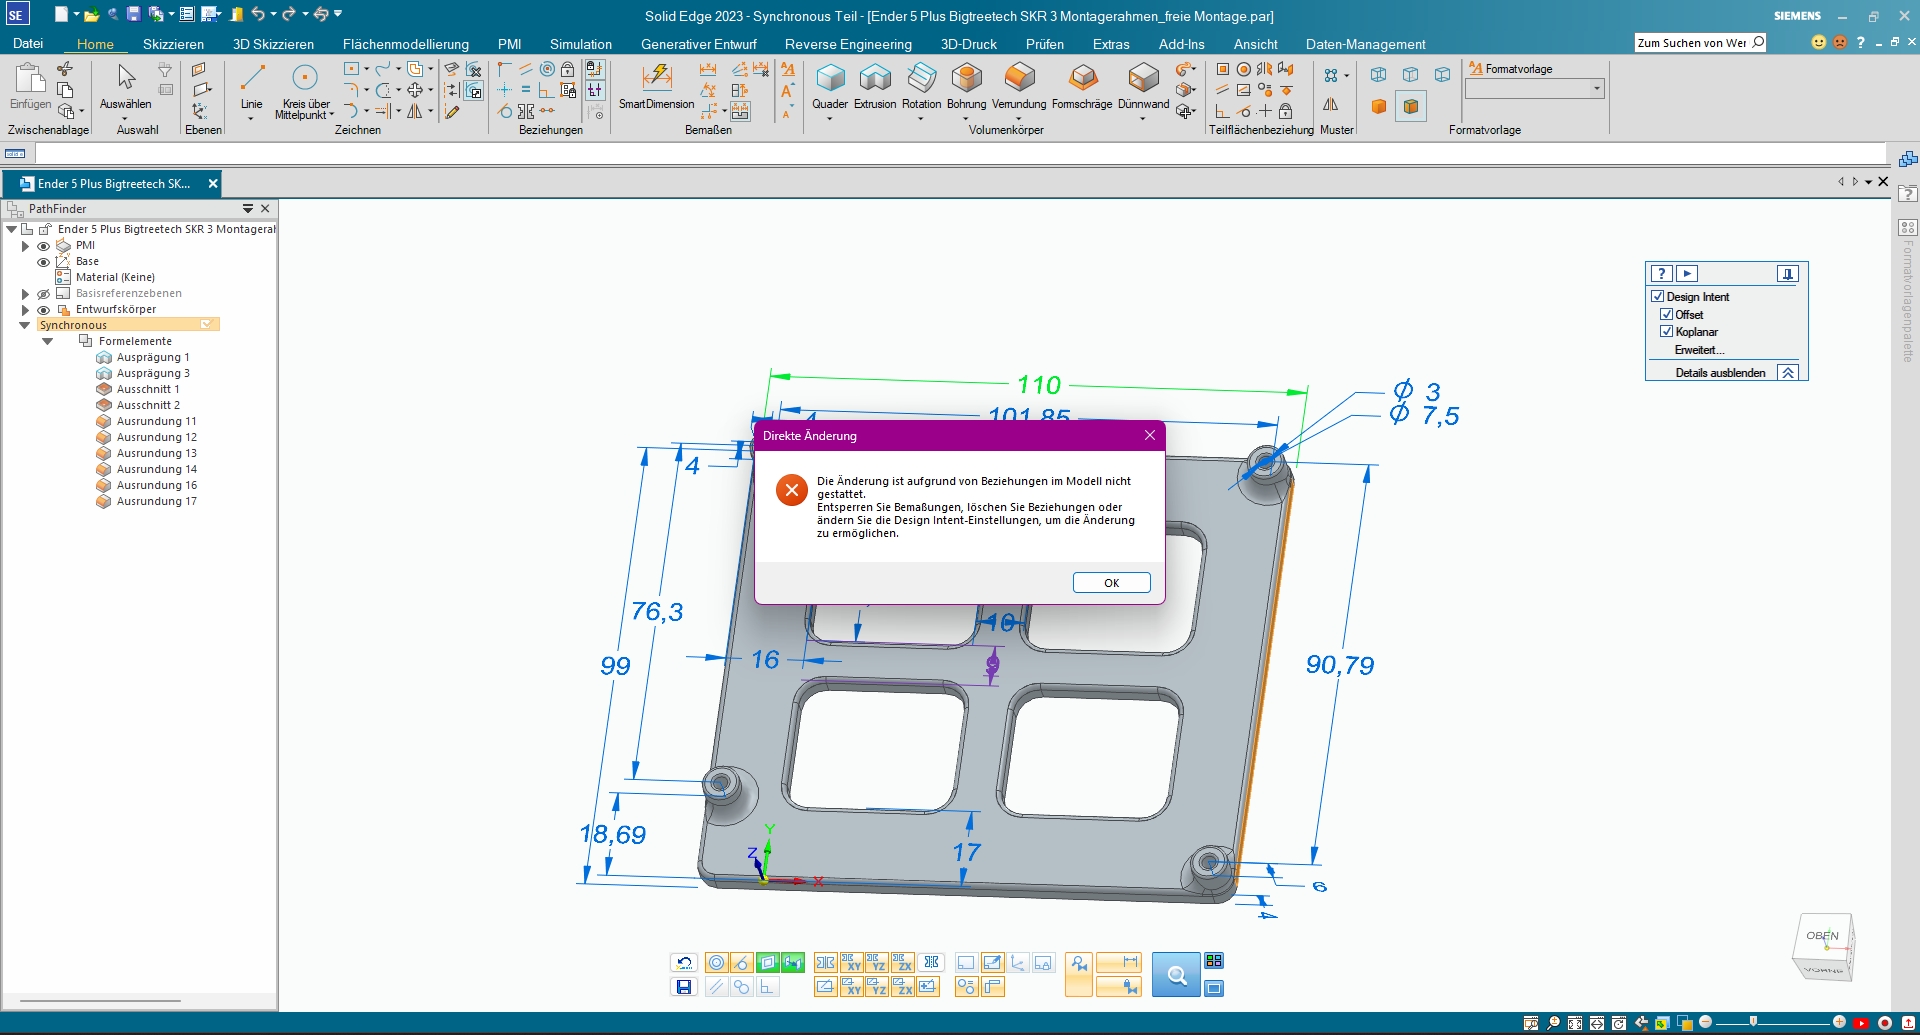Toggle the Design Intent checkbox
Screen dimensions: 1920x1035
[x=1658, y=297]
